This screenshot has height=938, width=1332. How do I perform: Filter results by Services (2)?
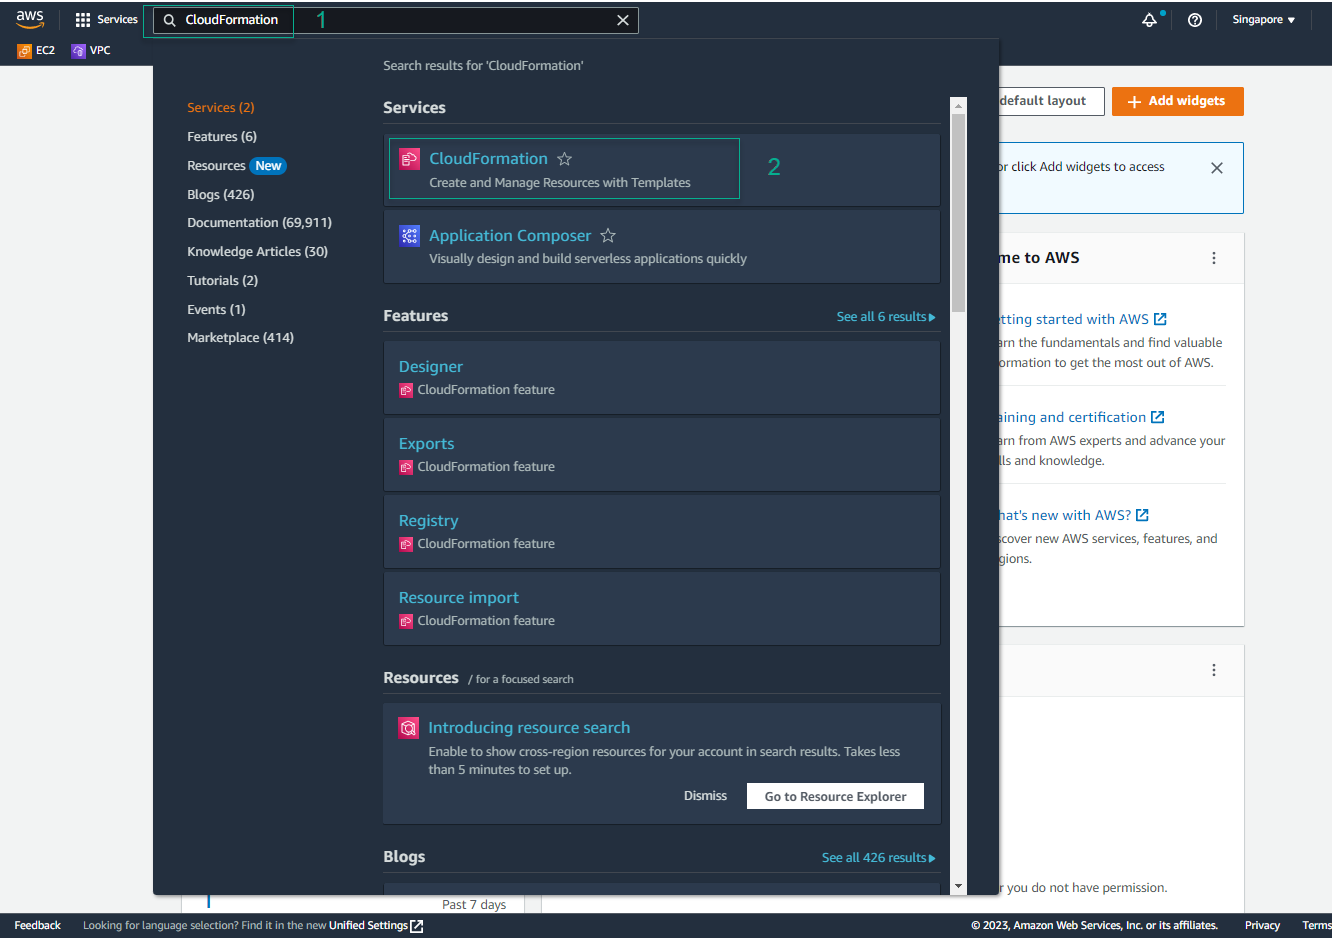click(x=221, y=108)
